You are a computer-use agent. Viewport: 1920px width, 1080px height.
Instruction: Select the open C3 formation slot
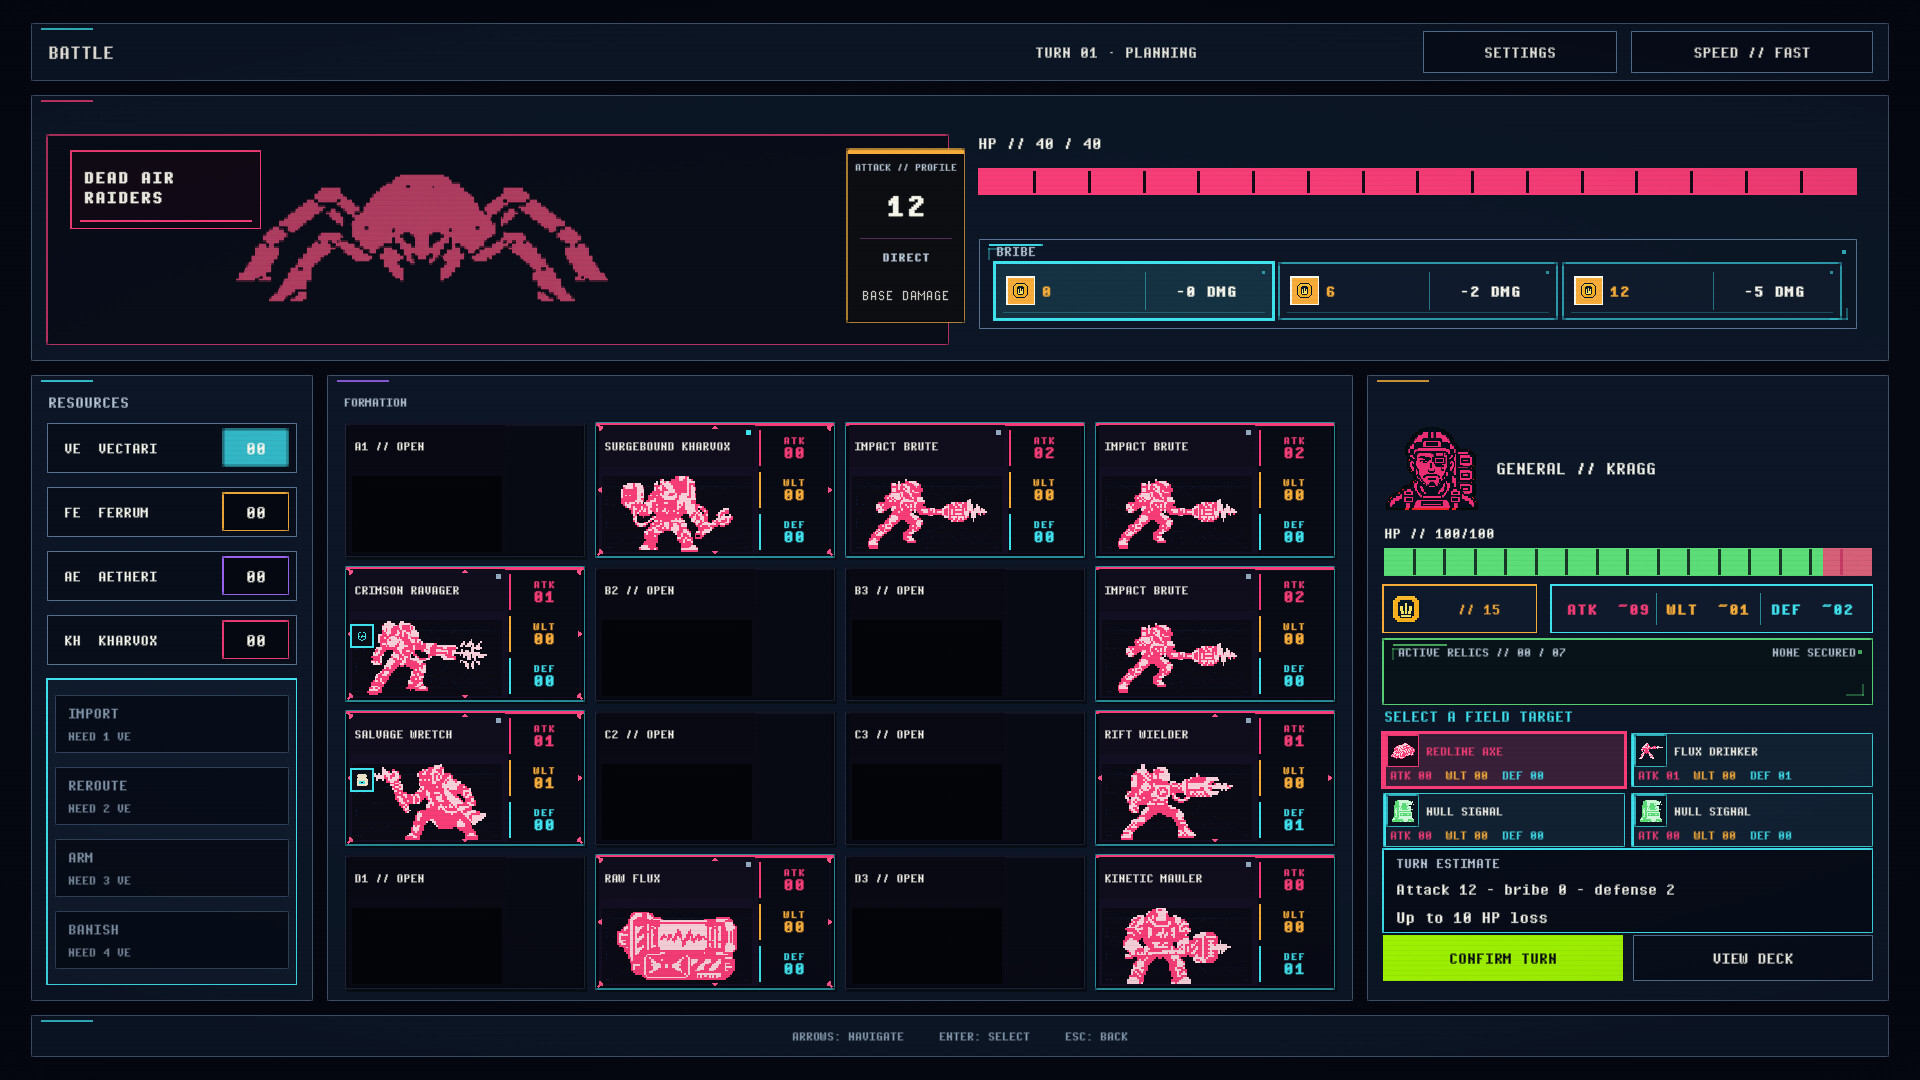[x=965, y=778]
